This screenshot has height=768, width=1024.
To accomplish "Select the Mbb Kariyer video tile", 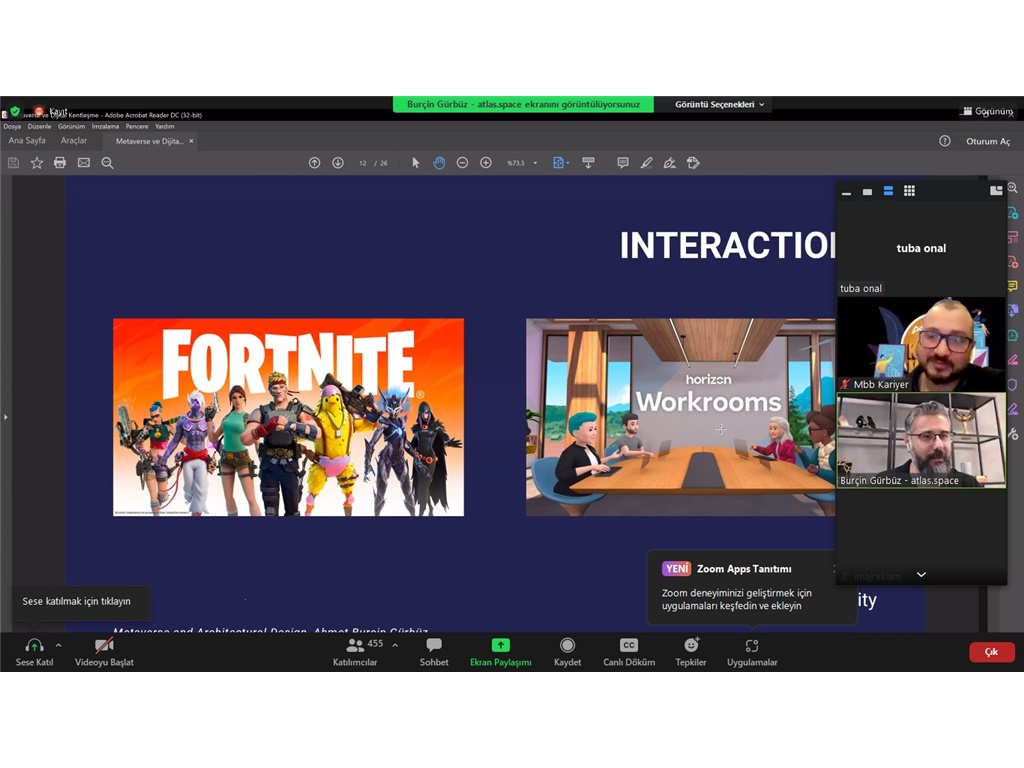I will (921, 344).
